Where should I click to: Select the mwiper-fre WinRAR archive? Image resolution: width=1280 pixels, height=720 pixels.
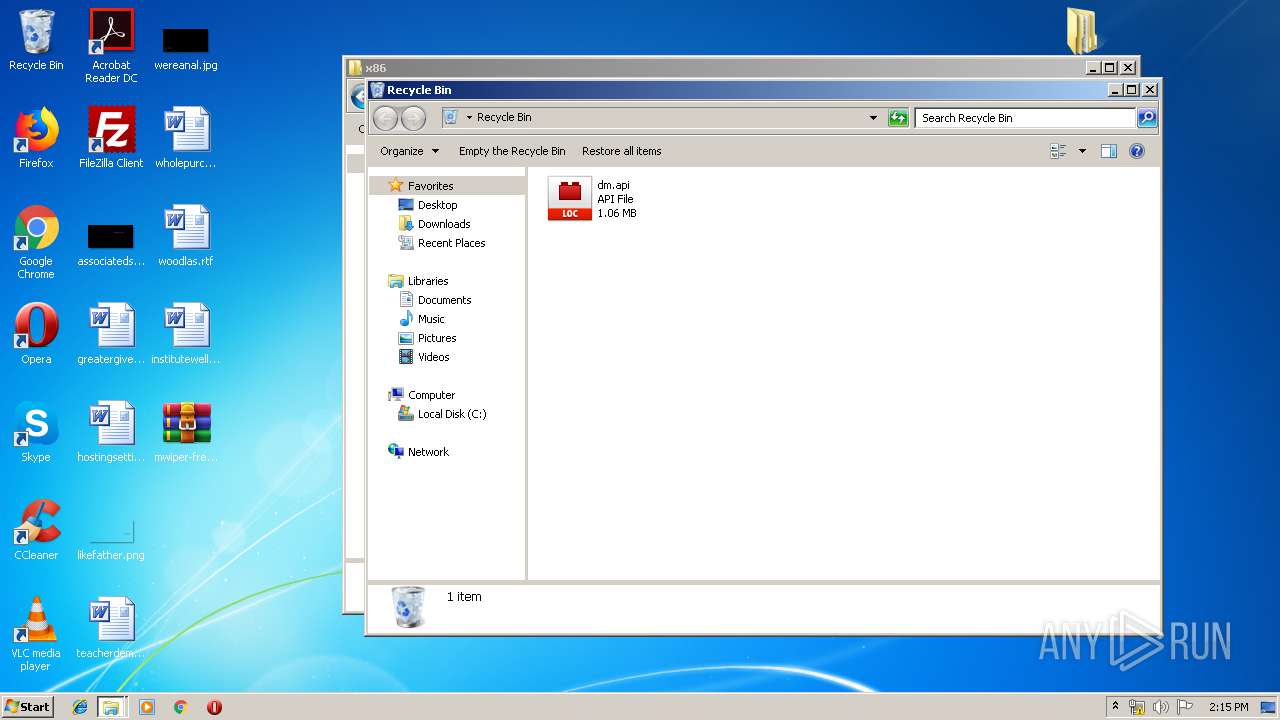[186, 432]
